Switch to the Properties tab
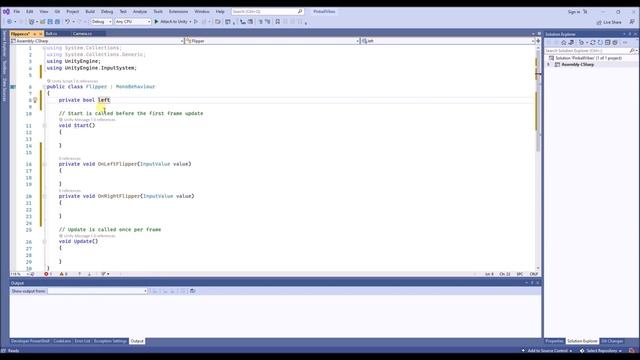The height and width of the screenshot is (360, 640). coord(554,341)
